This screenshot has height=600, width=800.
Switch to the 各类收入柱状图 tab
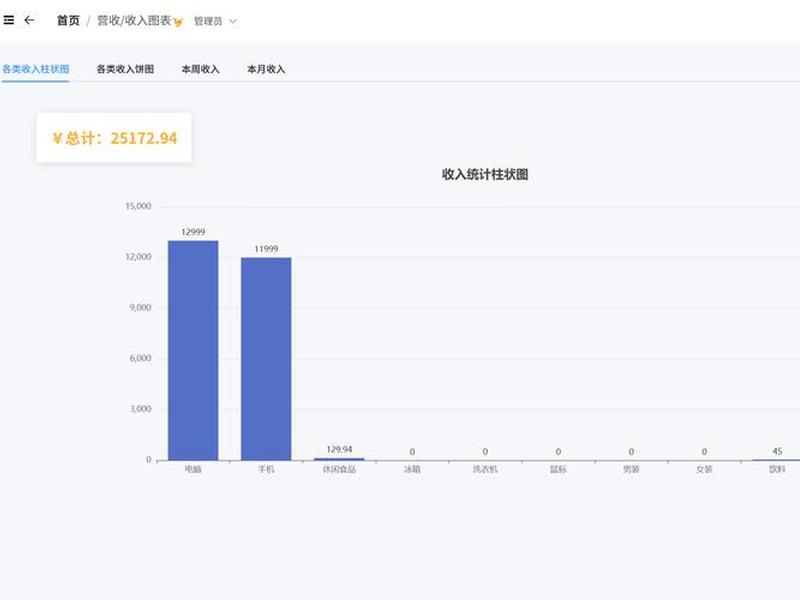click(x=36, y=69)
